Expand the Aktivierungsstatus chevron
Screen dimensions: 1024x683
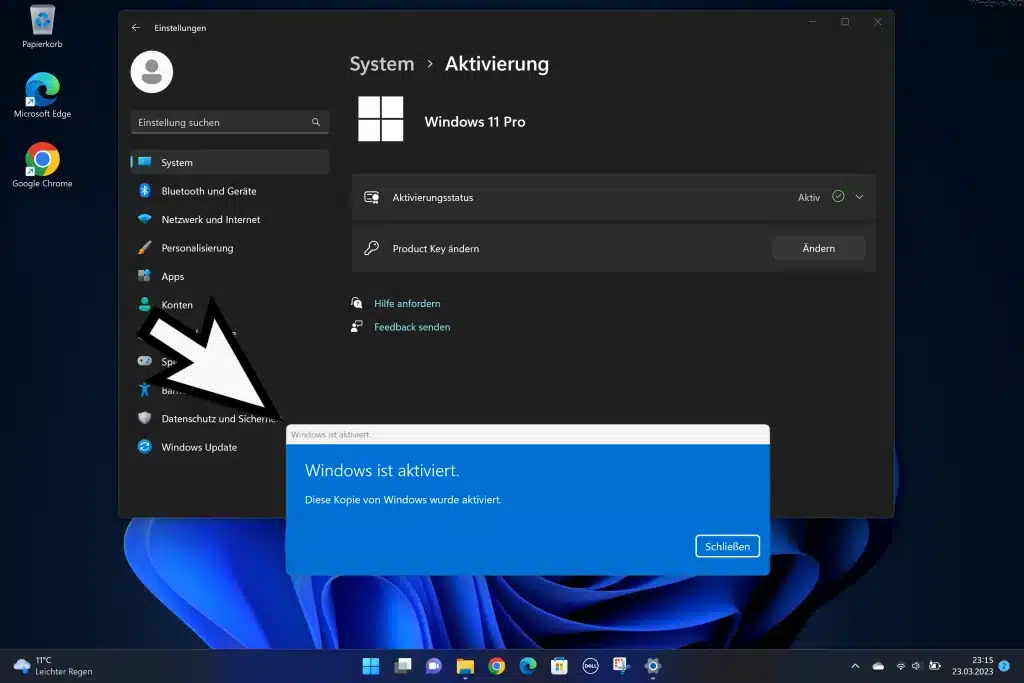(x=859, y=197)
